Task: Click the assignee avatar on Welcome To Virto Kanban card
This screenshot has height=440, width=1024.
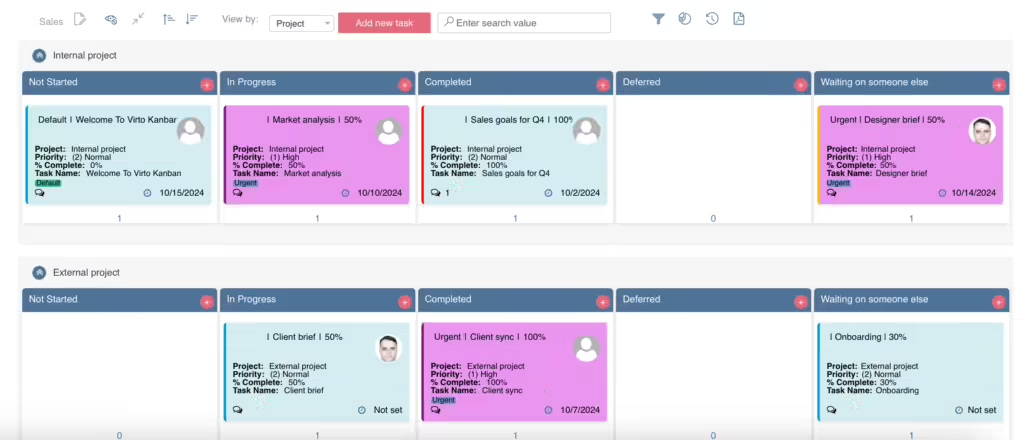Action: (191, 131)
